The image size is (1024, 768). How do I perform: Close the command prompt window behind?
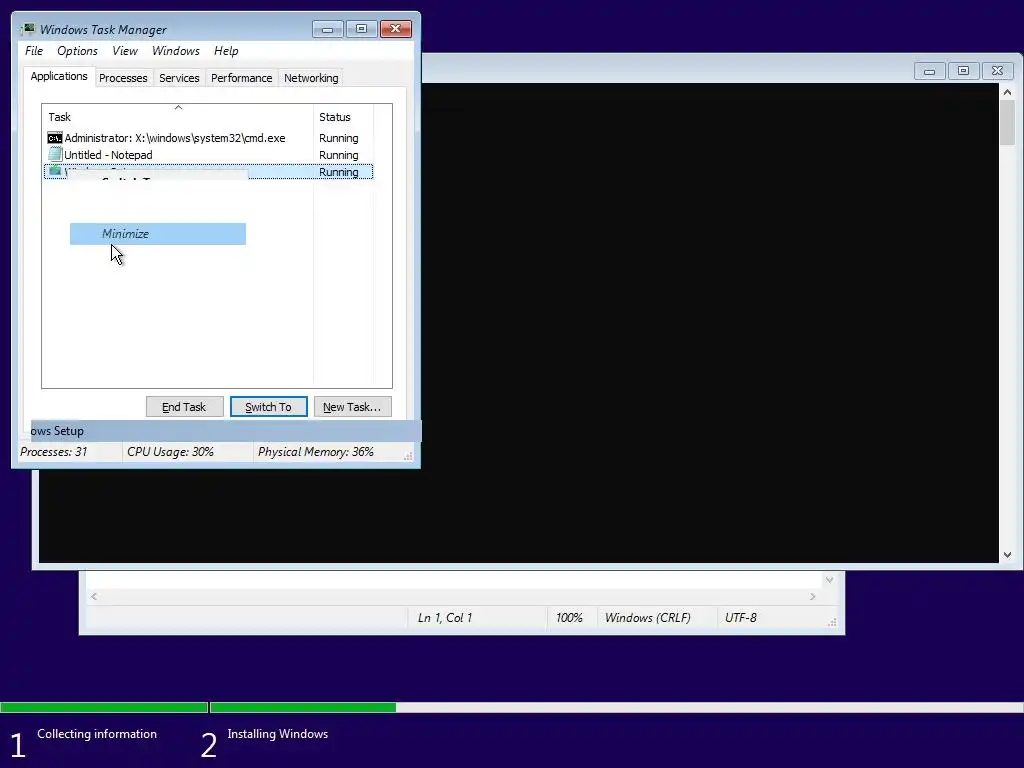997,71
